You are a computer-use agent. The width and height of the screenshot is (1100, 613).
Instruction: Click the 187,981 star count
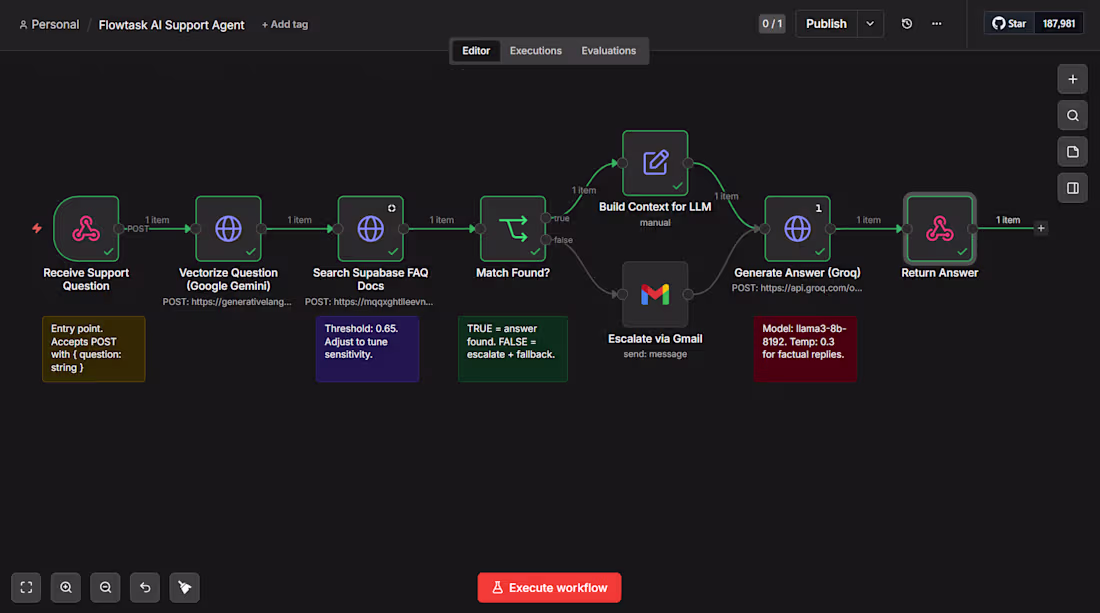tap(1059, 24)
